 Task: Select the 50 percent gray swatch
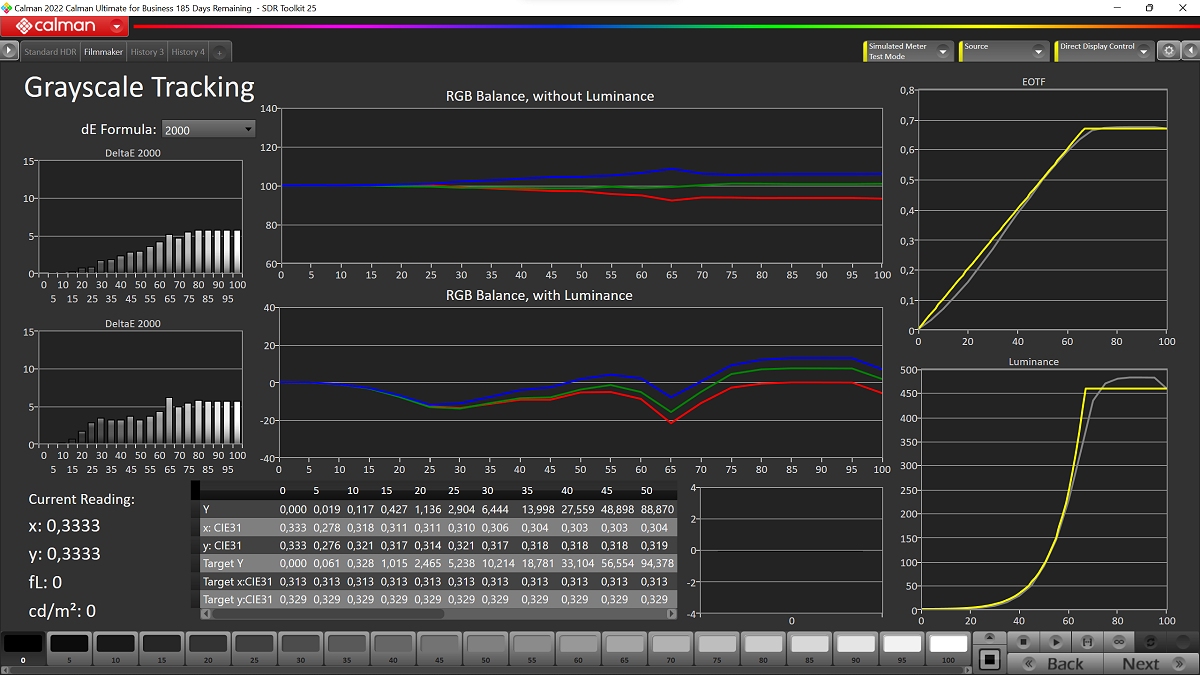(486, 647)
